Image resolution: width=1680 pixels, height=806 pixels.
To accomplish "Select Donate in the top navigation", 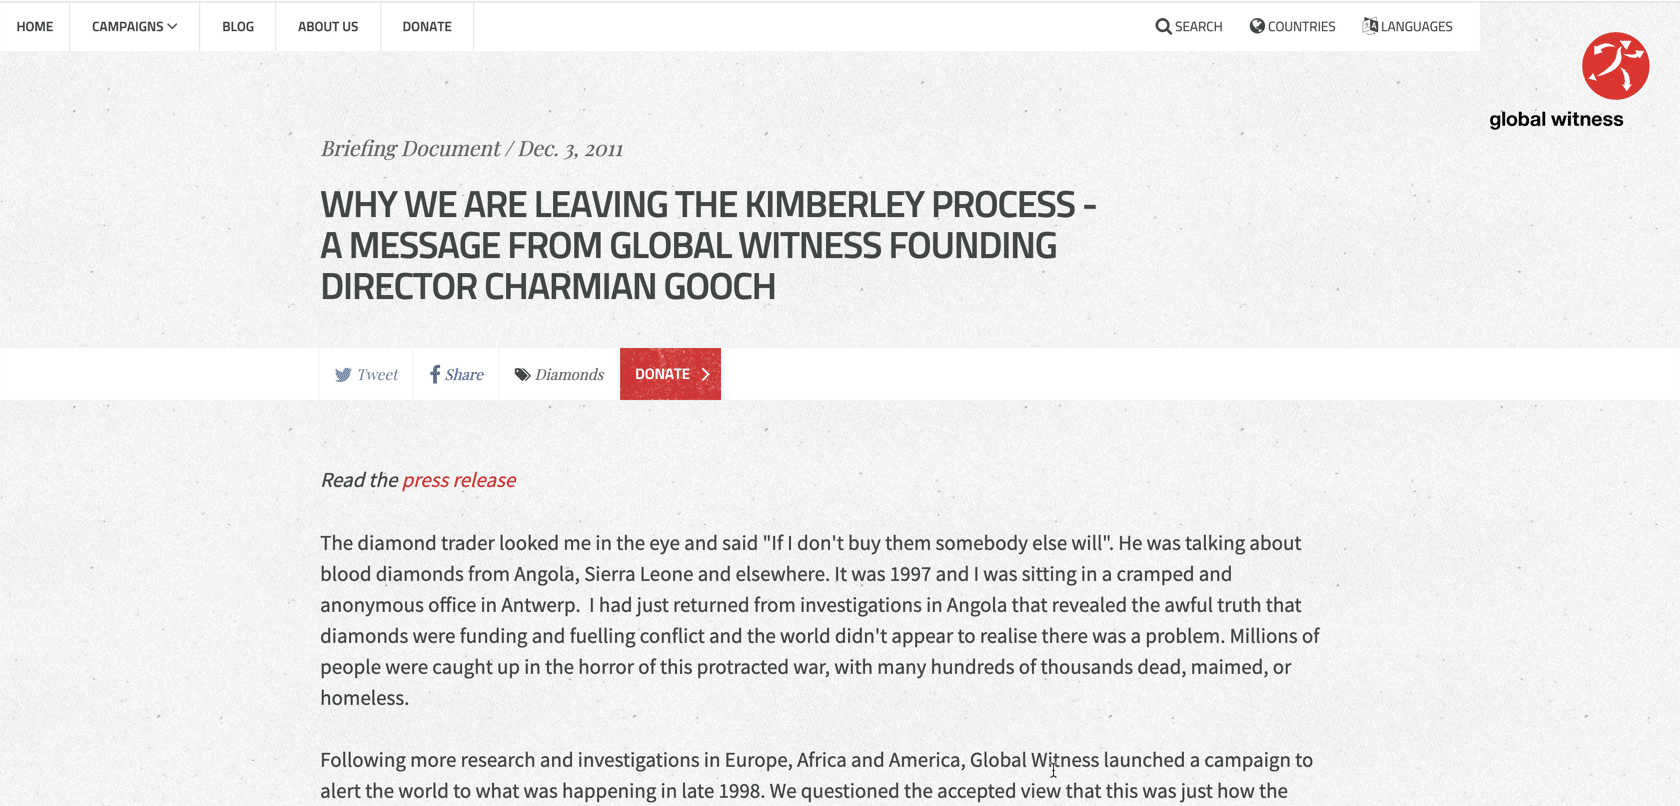I will 426,26.
